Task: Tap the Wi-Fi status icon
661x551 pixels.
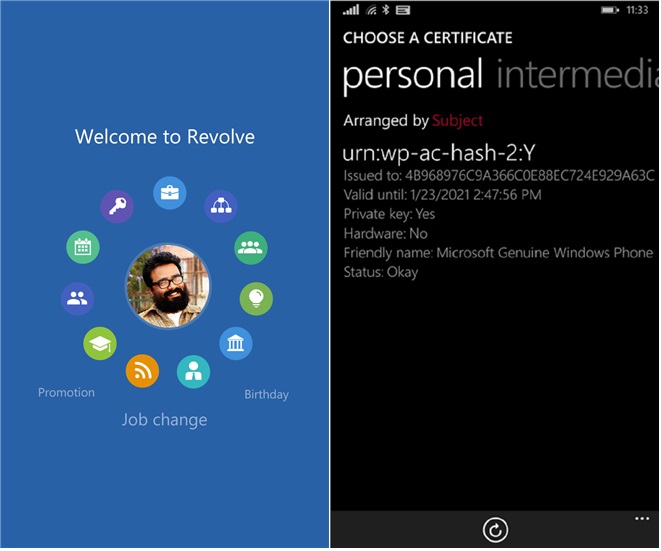Action: tap(371, 10)
